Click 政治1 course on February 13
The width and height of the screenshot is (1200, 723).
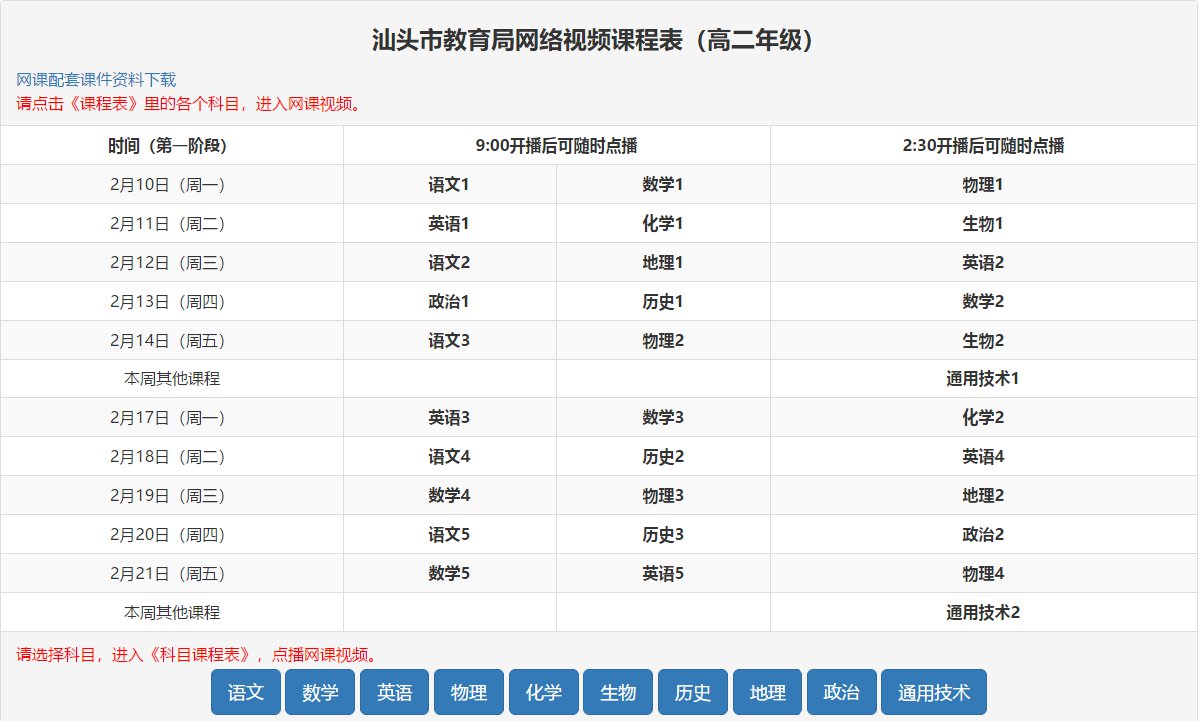(449, 302)
